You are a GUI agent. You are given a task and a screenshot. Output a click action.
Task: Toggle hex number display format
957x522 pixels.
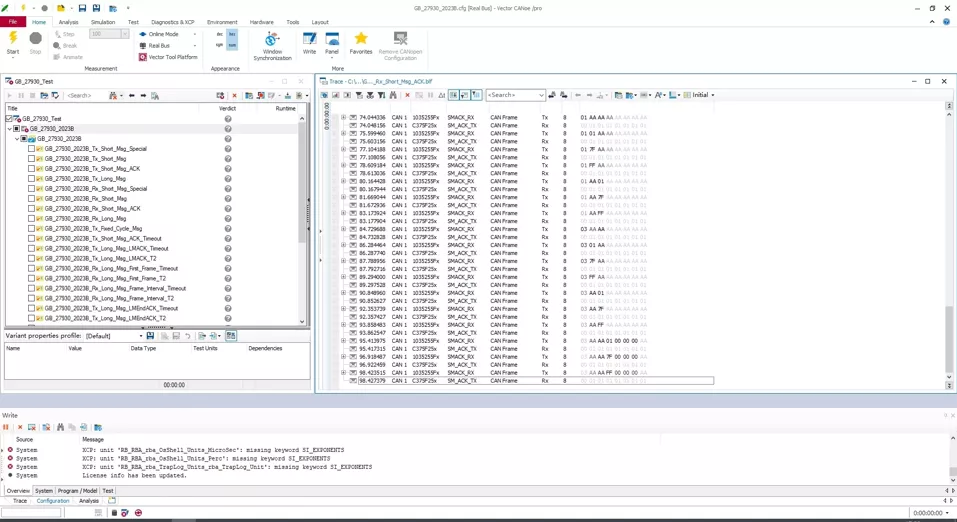232,34
